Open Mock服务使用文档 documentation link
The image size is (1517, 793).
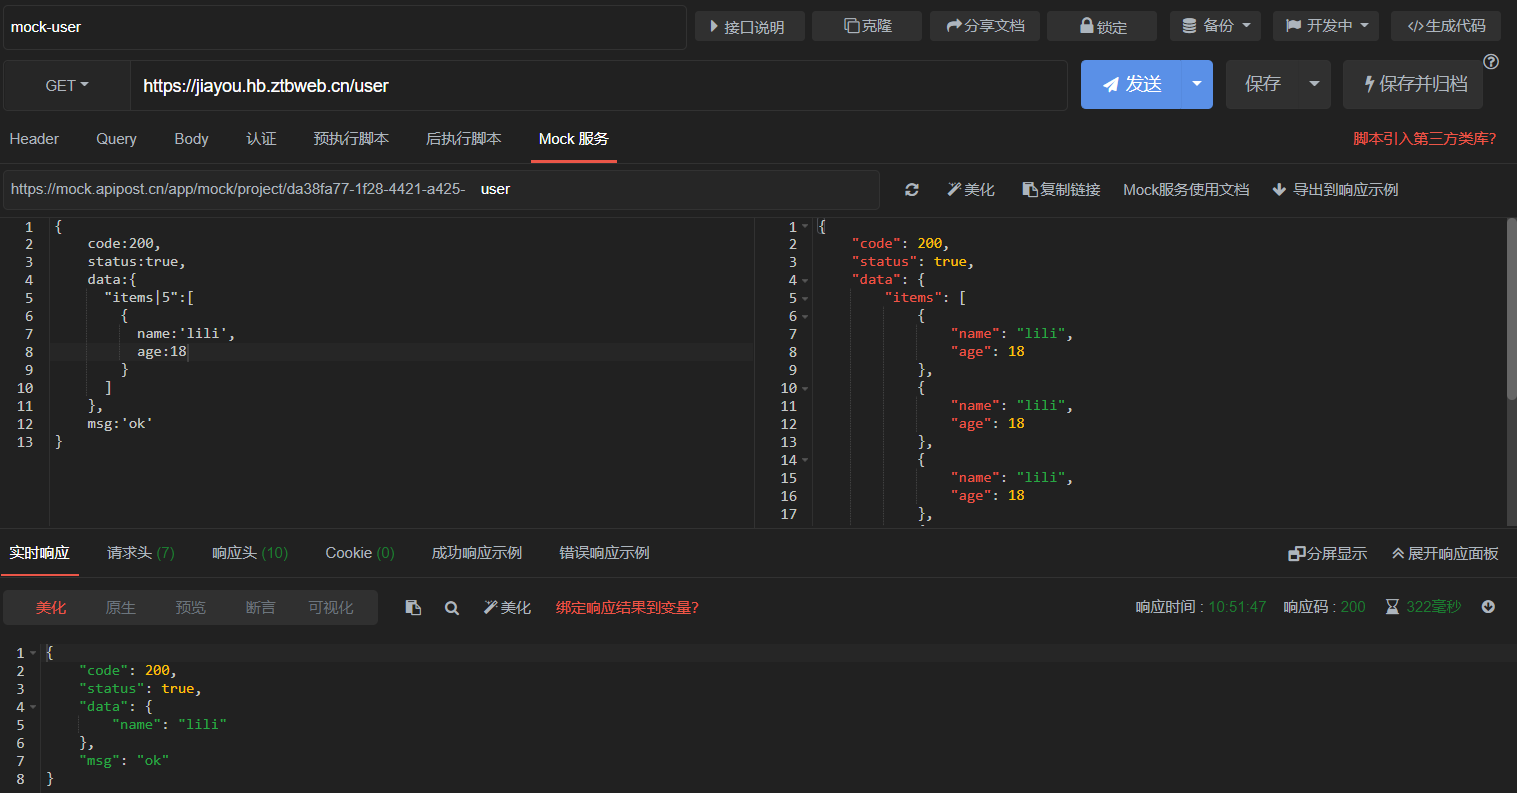pyautogui.click(x=1186, y=190)
